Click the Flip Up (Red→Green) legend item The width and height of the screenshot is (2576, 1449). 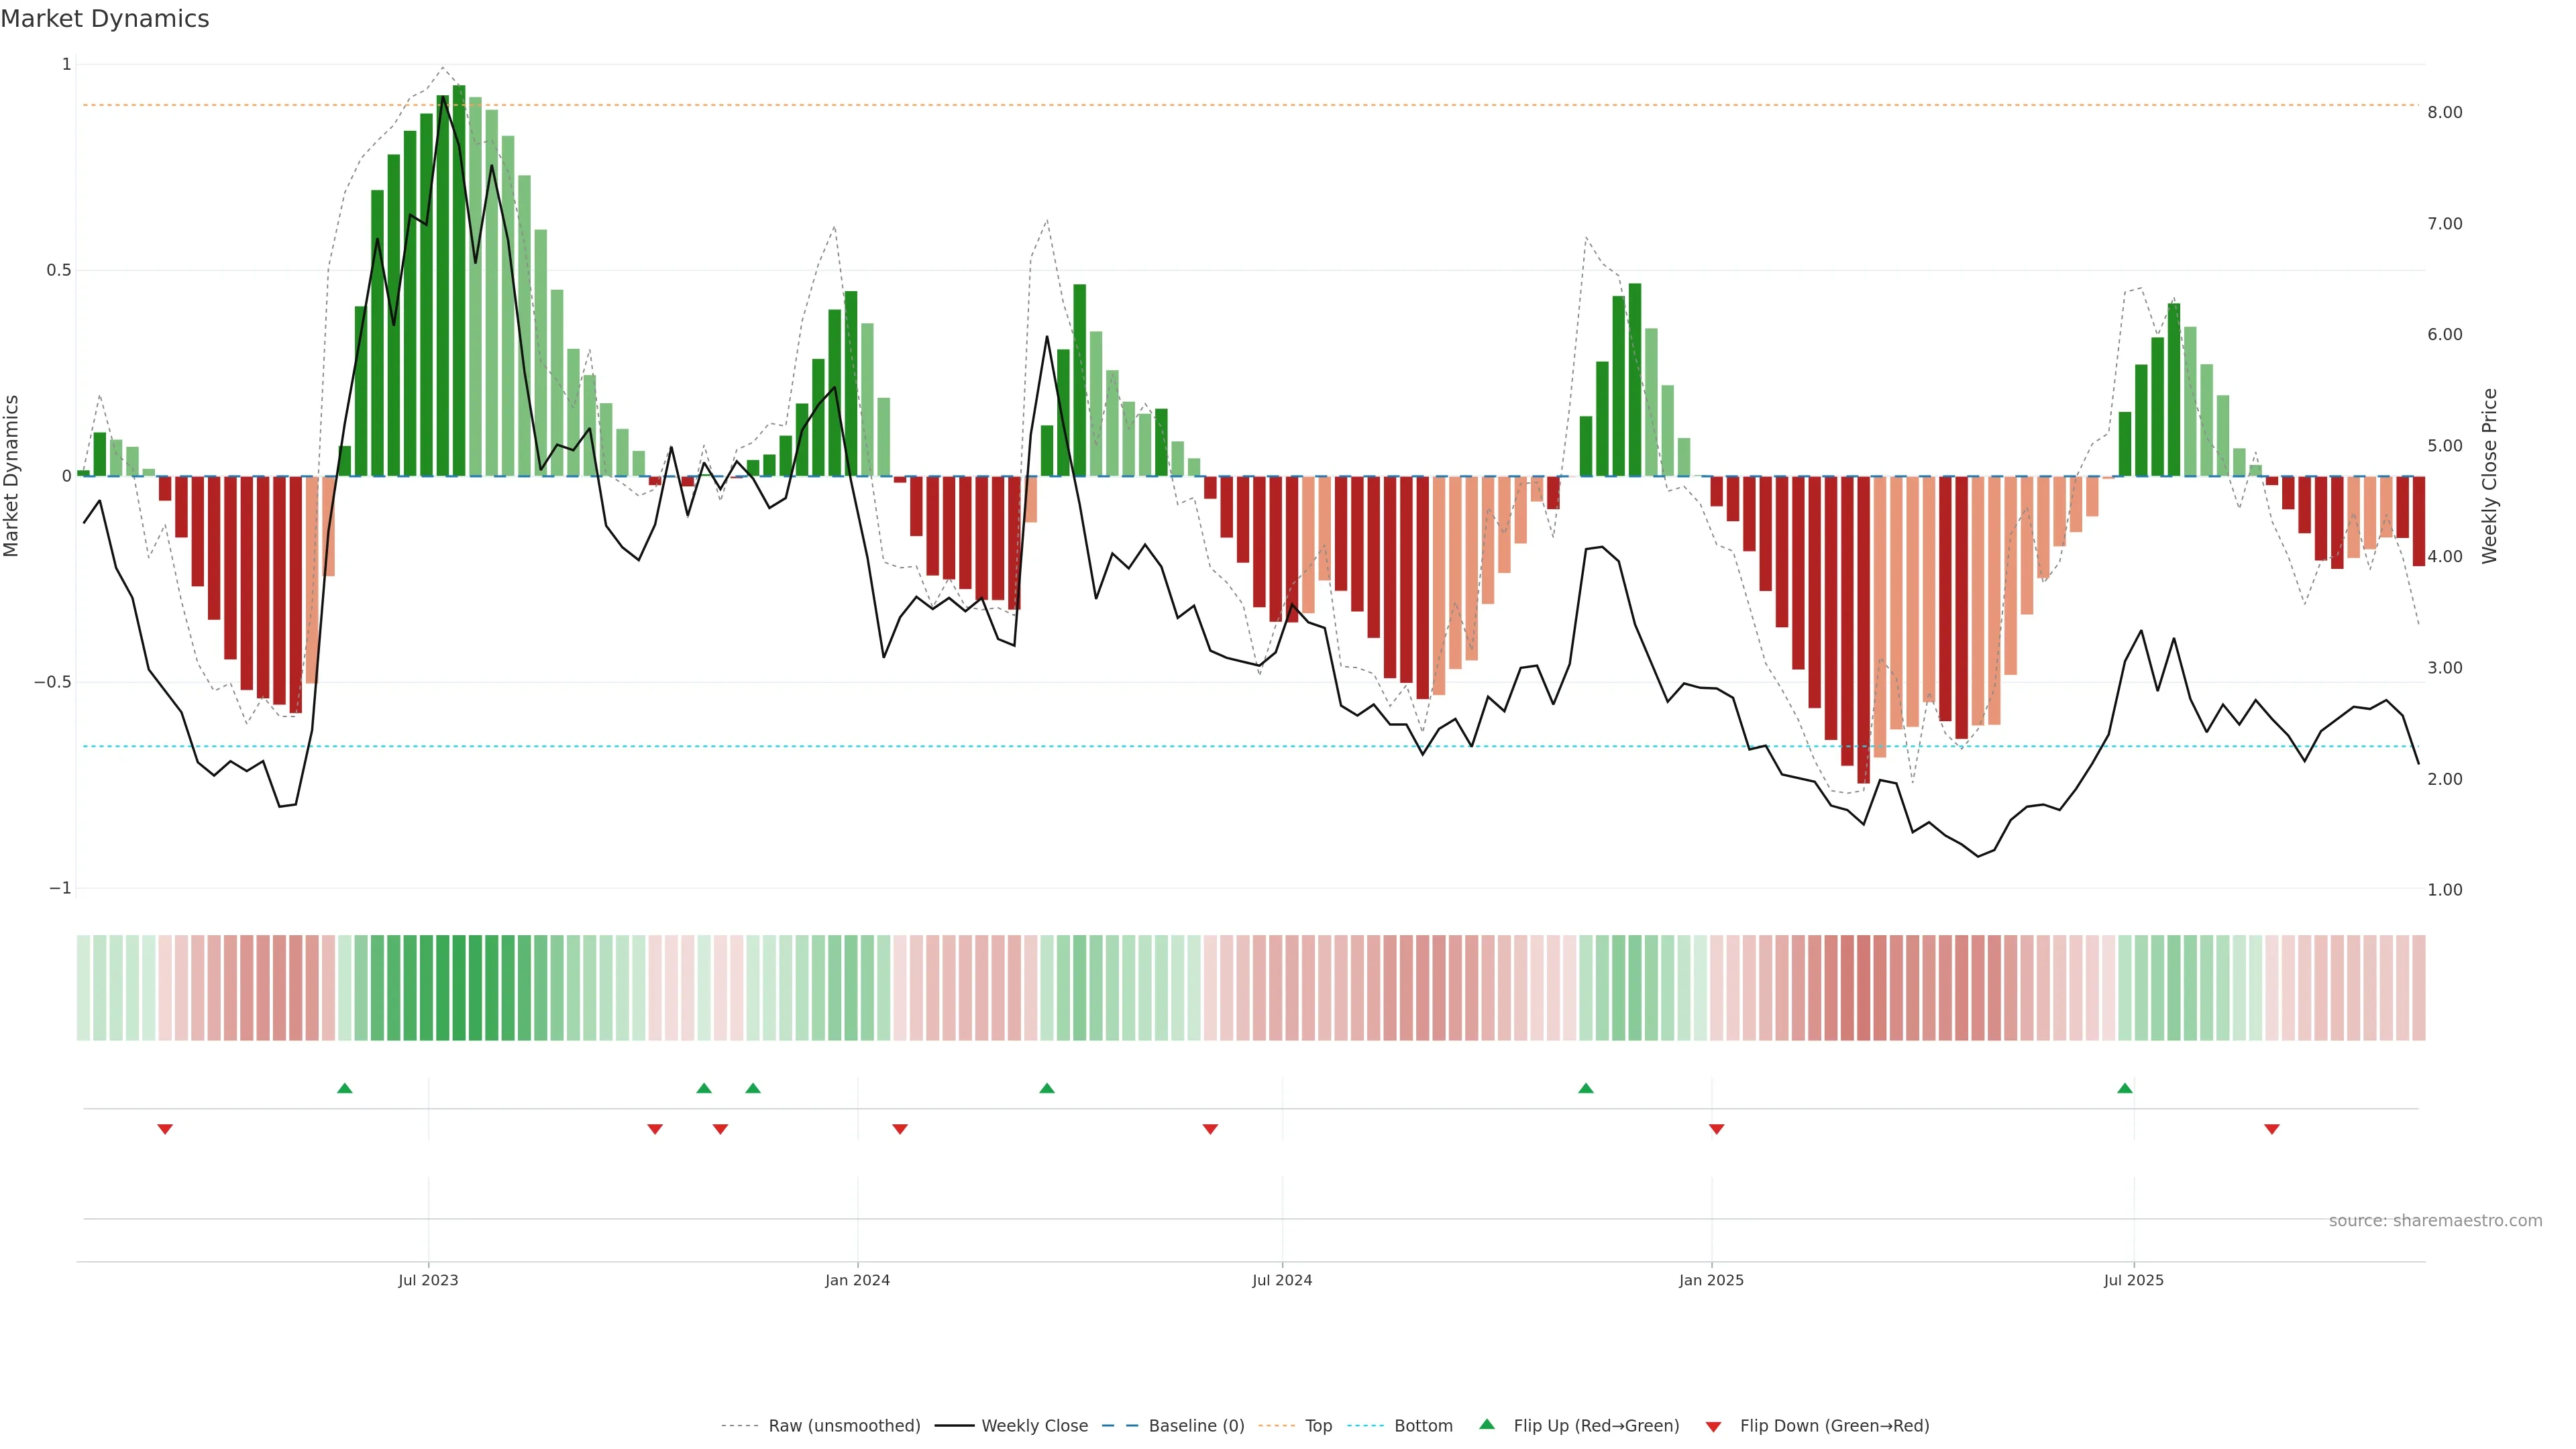[1596, 1426]
